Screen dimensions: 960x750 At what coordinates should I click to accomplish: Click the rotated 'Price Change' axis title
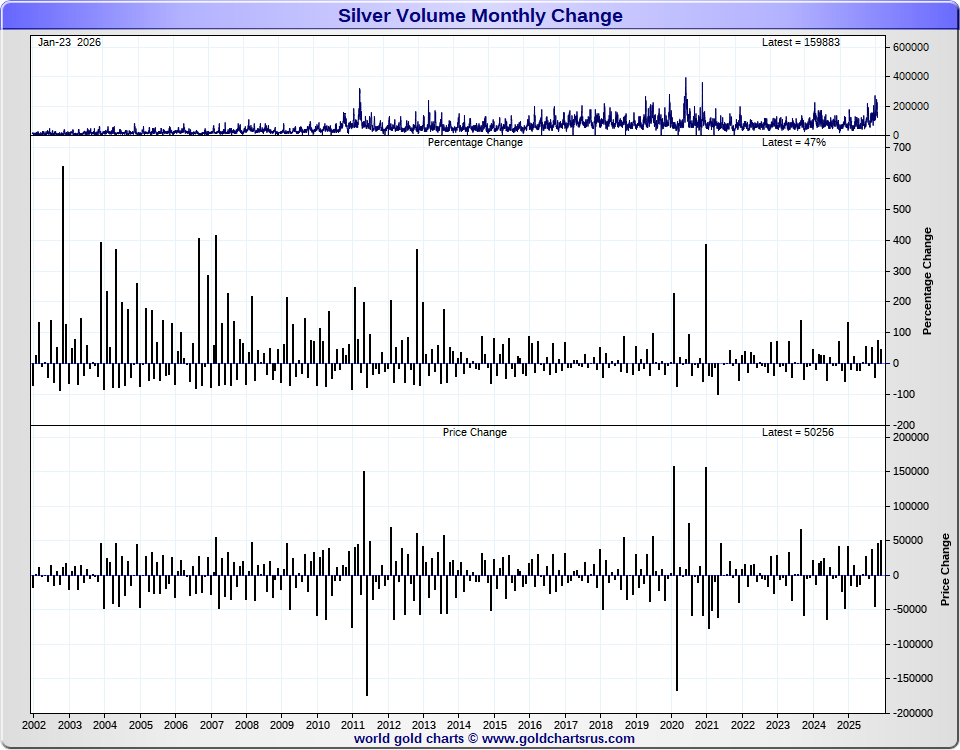[x=946, y=569]
